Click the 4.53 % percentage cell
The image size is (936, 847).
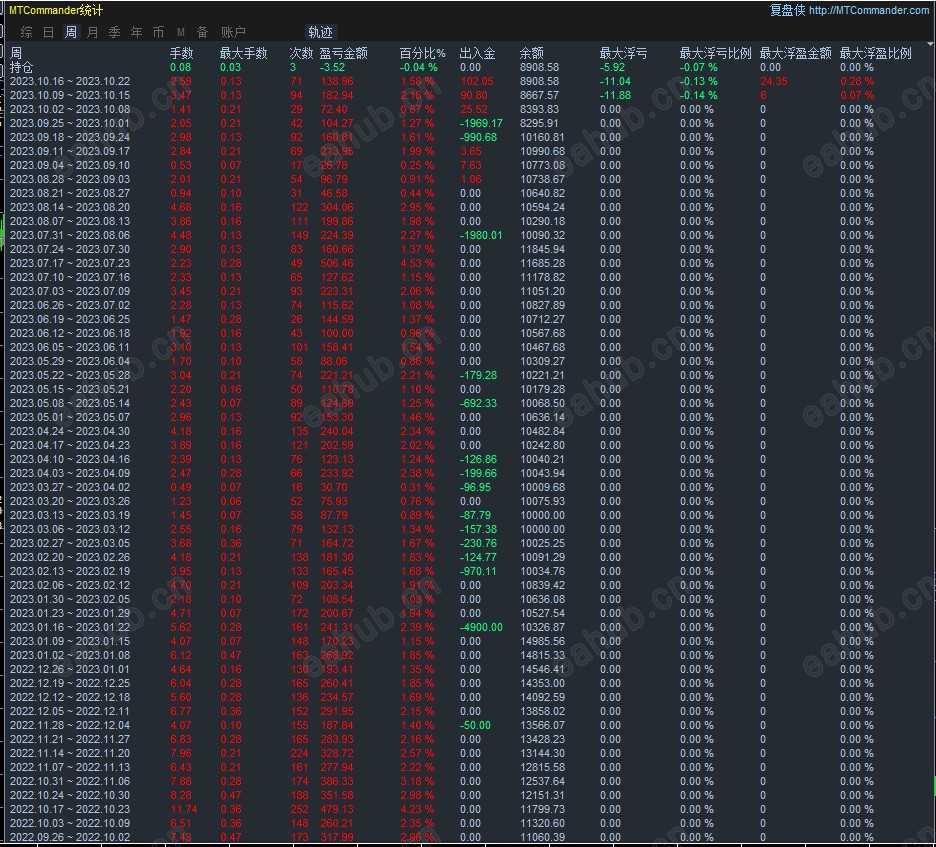pyautogui.click(x=417, y=263)
